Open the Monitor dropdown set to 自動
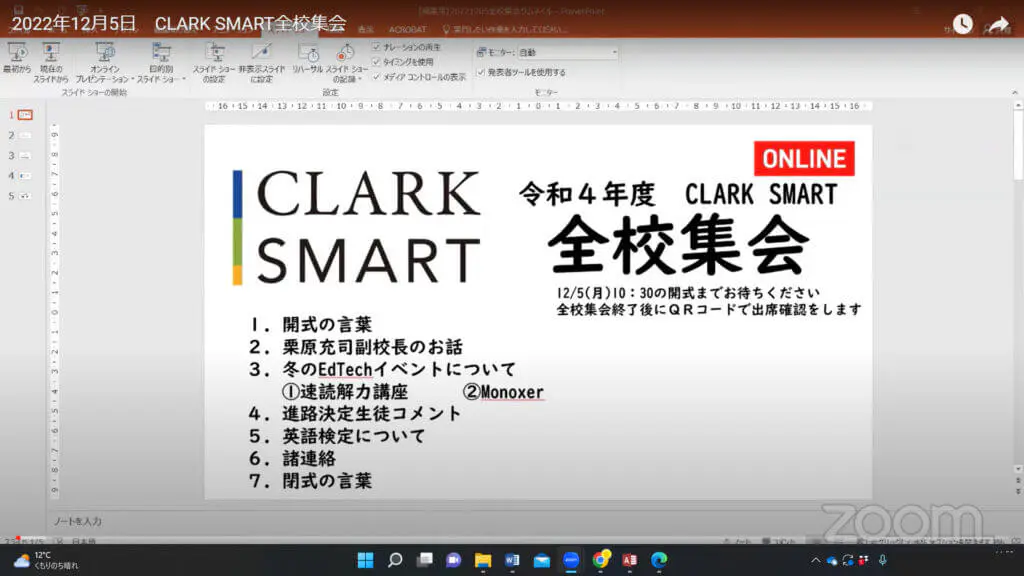 click(x=568, y=52)
